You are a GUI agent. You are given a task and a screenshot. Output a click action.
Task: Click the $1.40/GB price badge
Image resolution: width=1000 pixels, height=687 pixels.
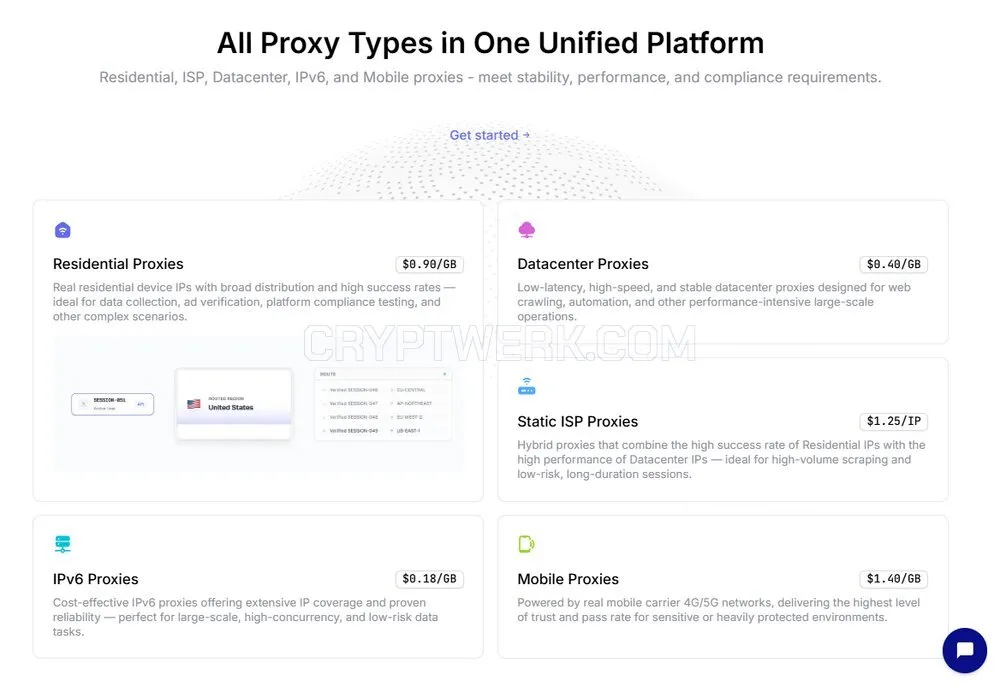point(893,579)
